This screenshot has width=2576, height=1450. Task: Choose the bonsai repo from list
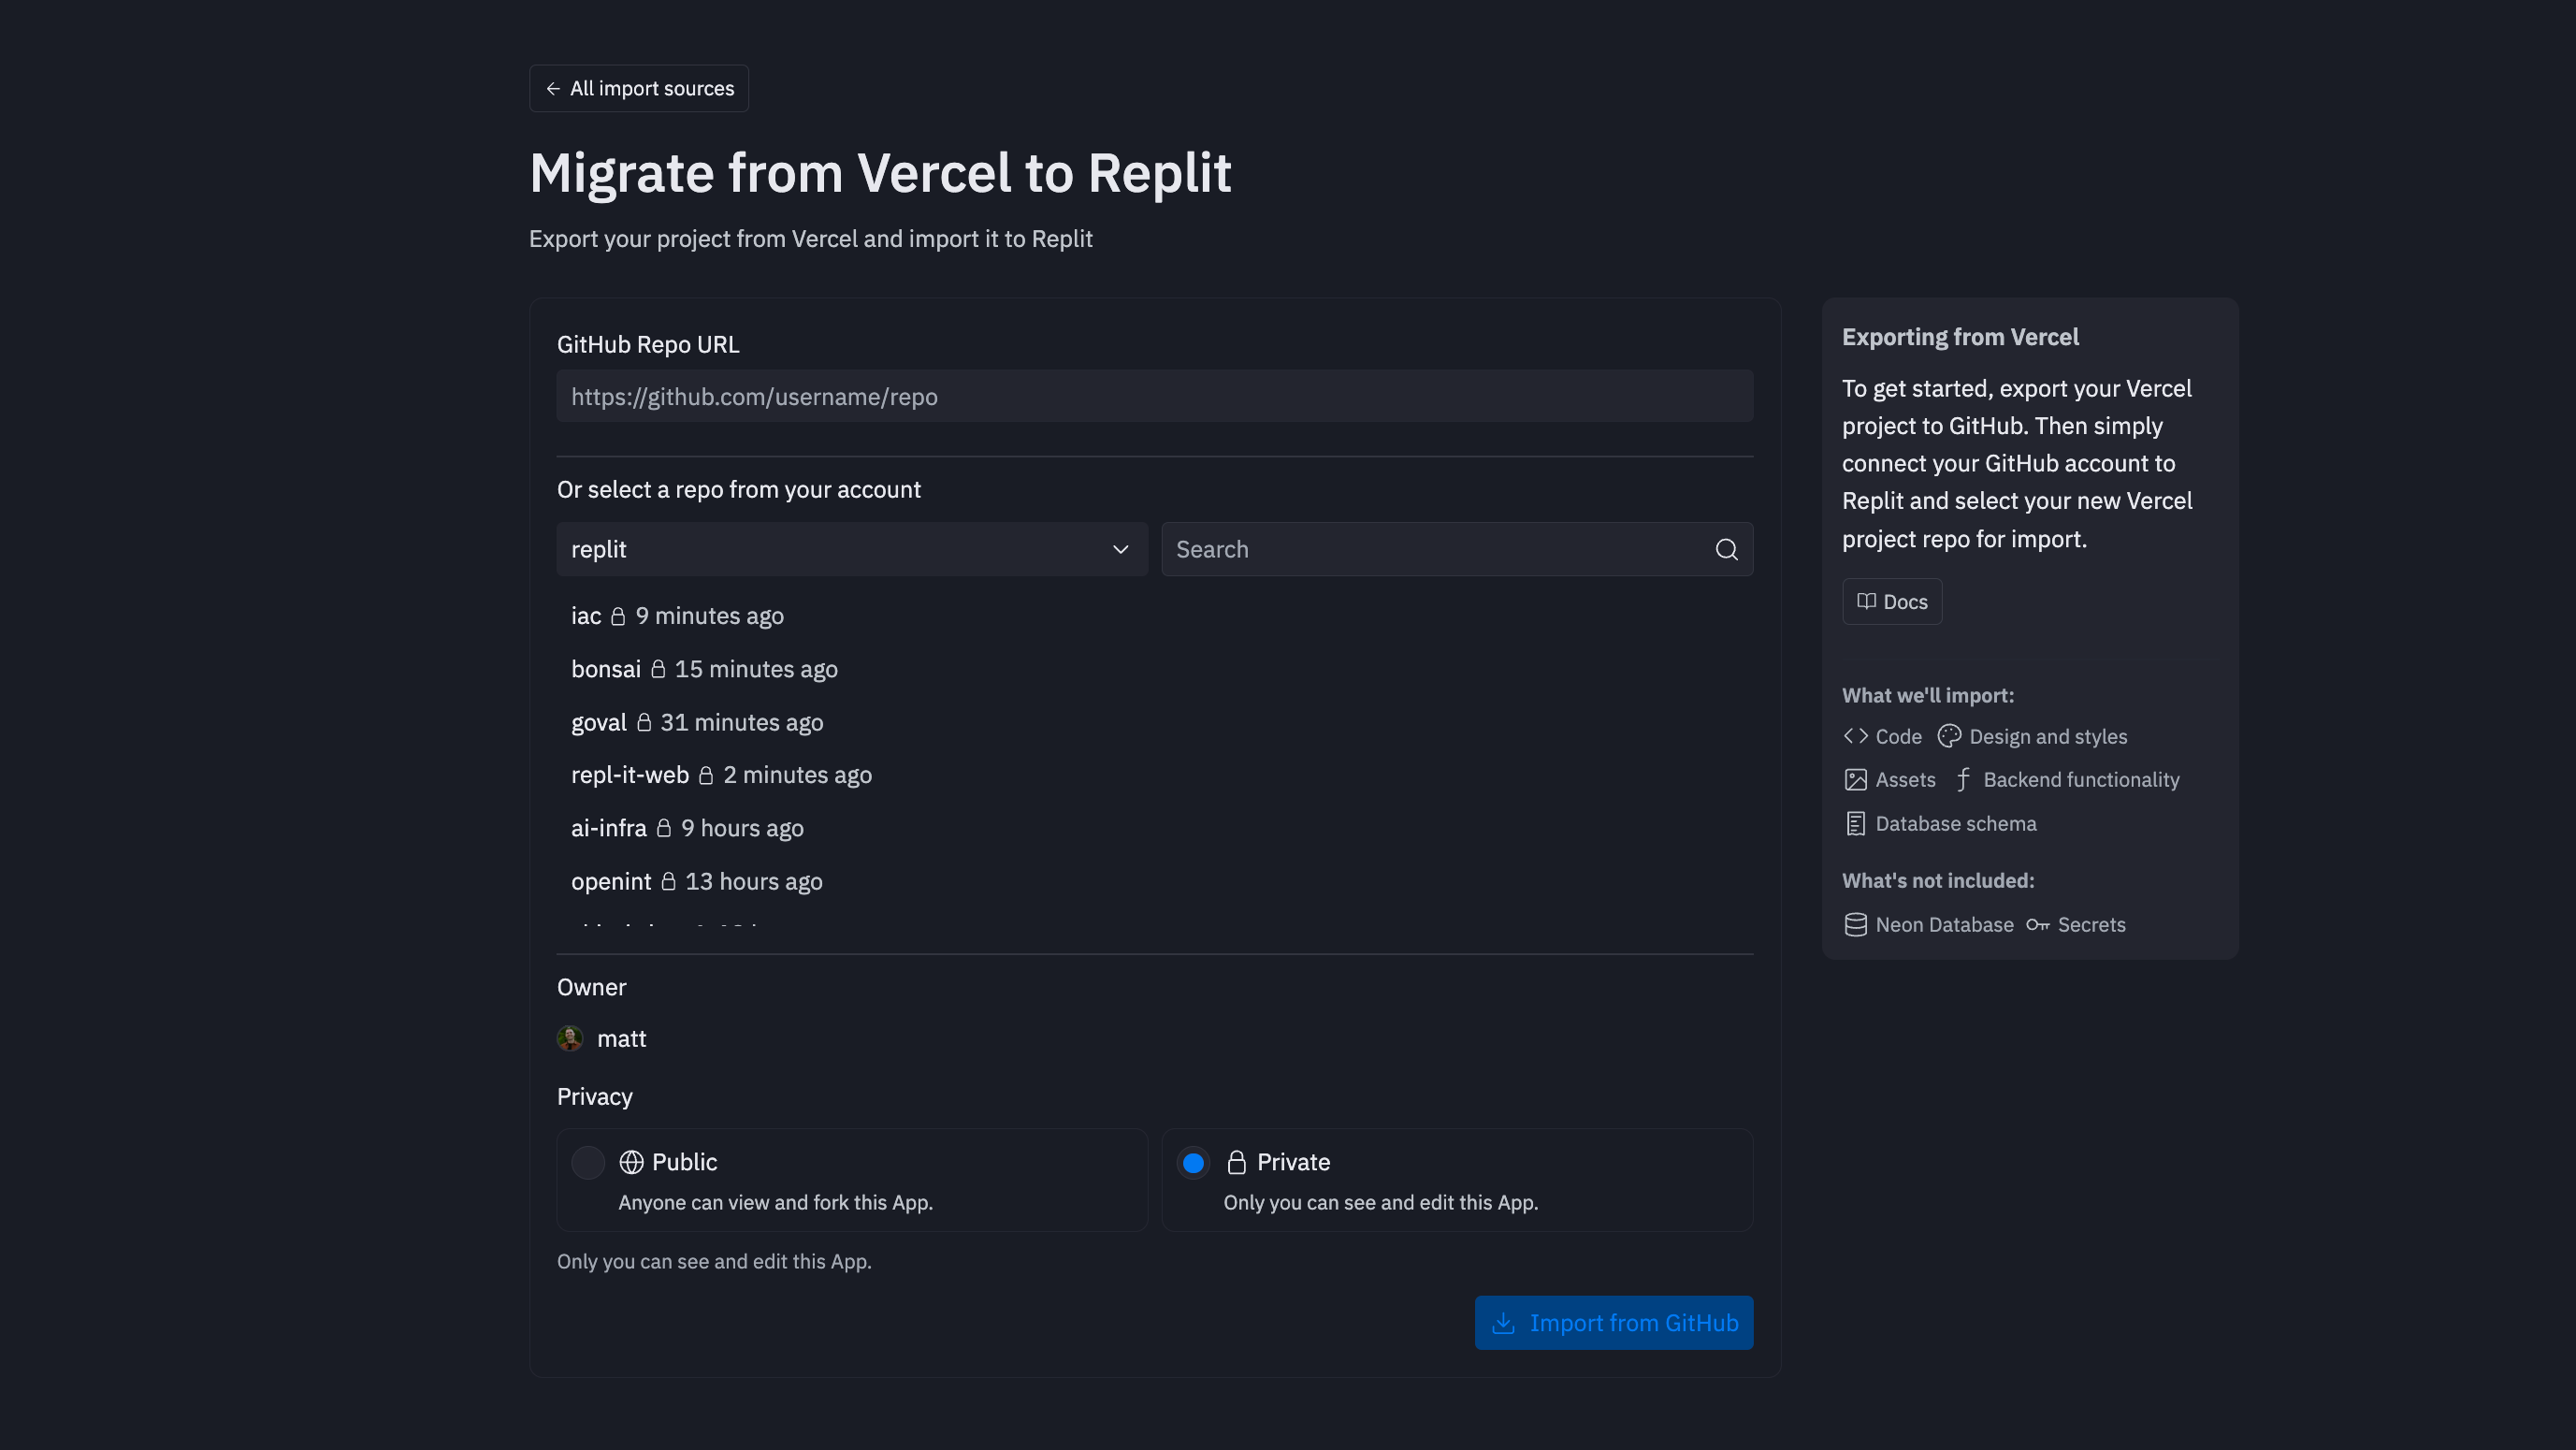pos(606,669)
